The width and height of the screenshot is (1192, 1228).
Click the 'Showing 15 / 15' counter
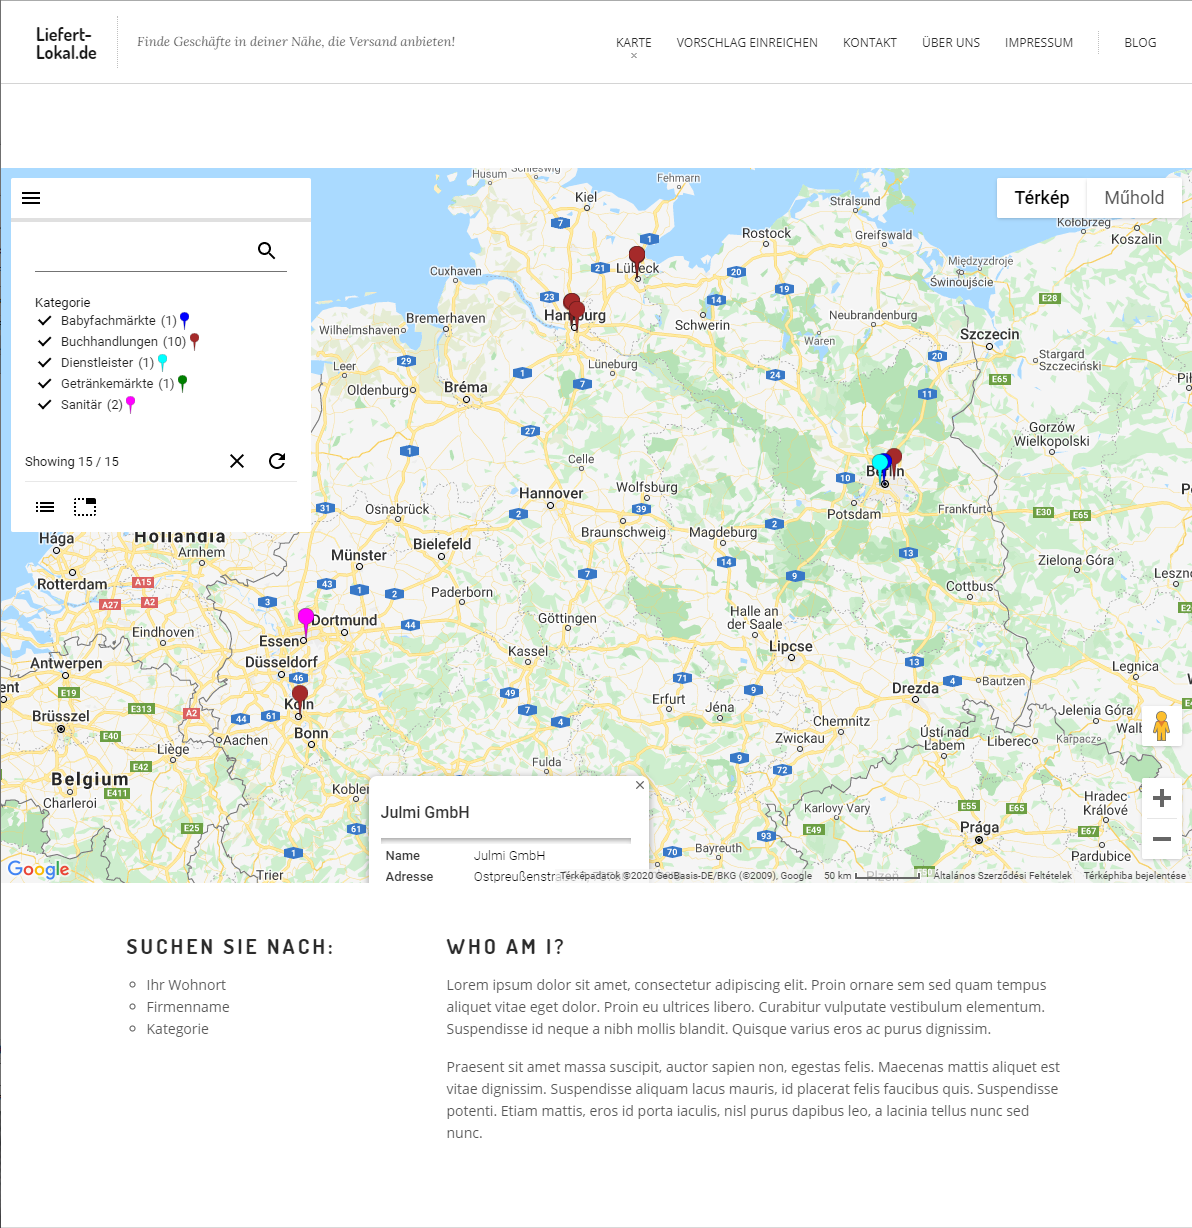[72, 461]
